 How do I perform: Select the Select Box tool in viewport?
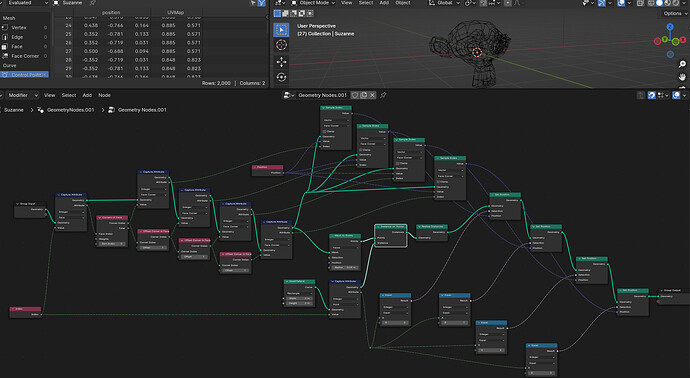pyautogui.click(x=282, y=30)
